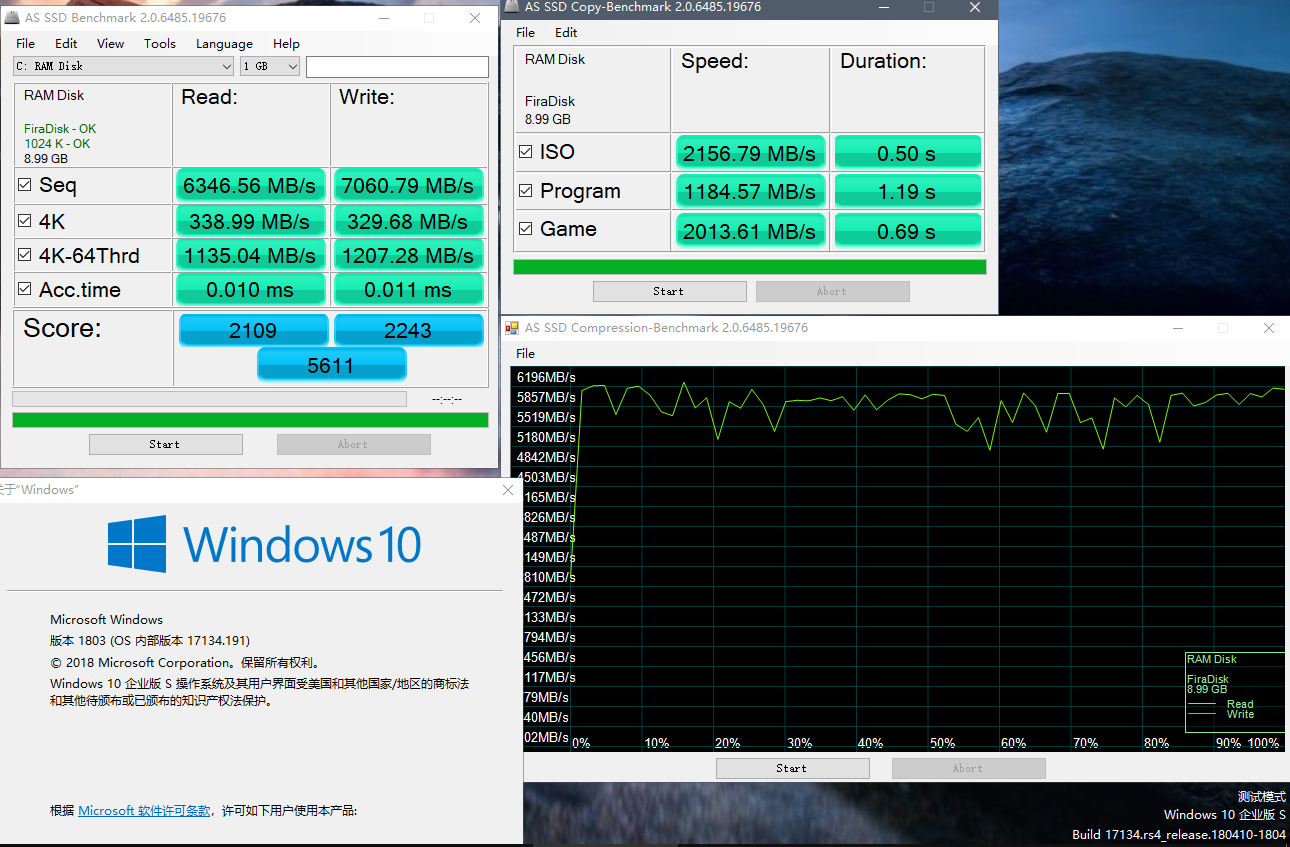Open the Microsoft 软件许可条款 license link

(x=144, y=811)
